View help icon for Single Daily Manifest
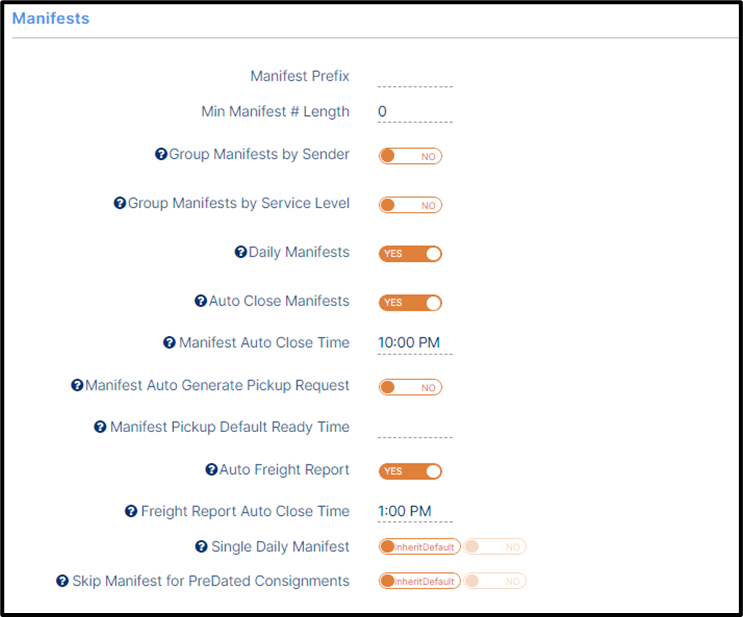 [201, 546]
